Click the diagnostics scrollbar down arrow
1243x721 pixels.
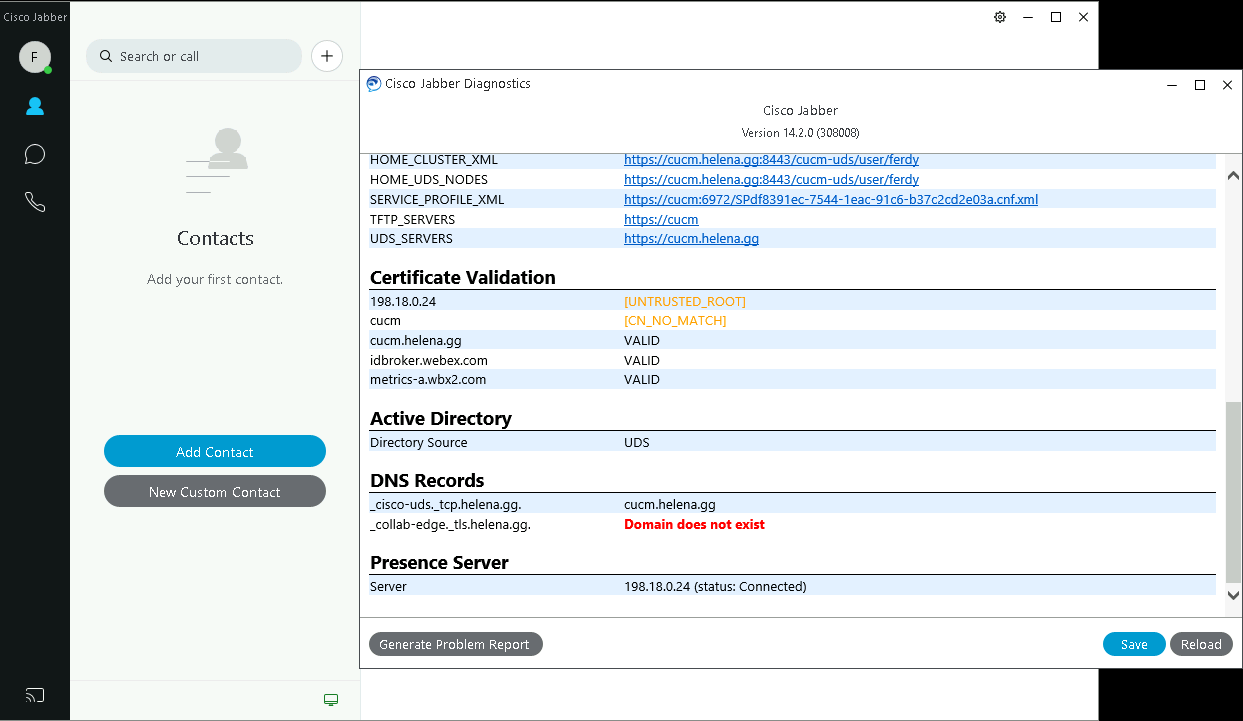click(x=1233, y=595)
